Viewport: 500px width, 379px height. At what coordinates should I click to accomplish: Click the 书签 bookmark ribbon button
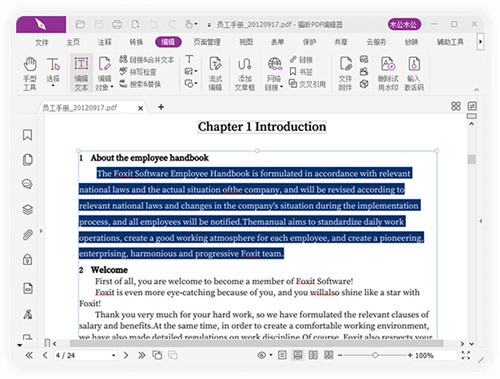click(x=301, y=72)
